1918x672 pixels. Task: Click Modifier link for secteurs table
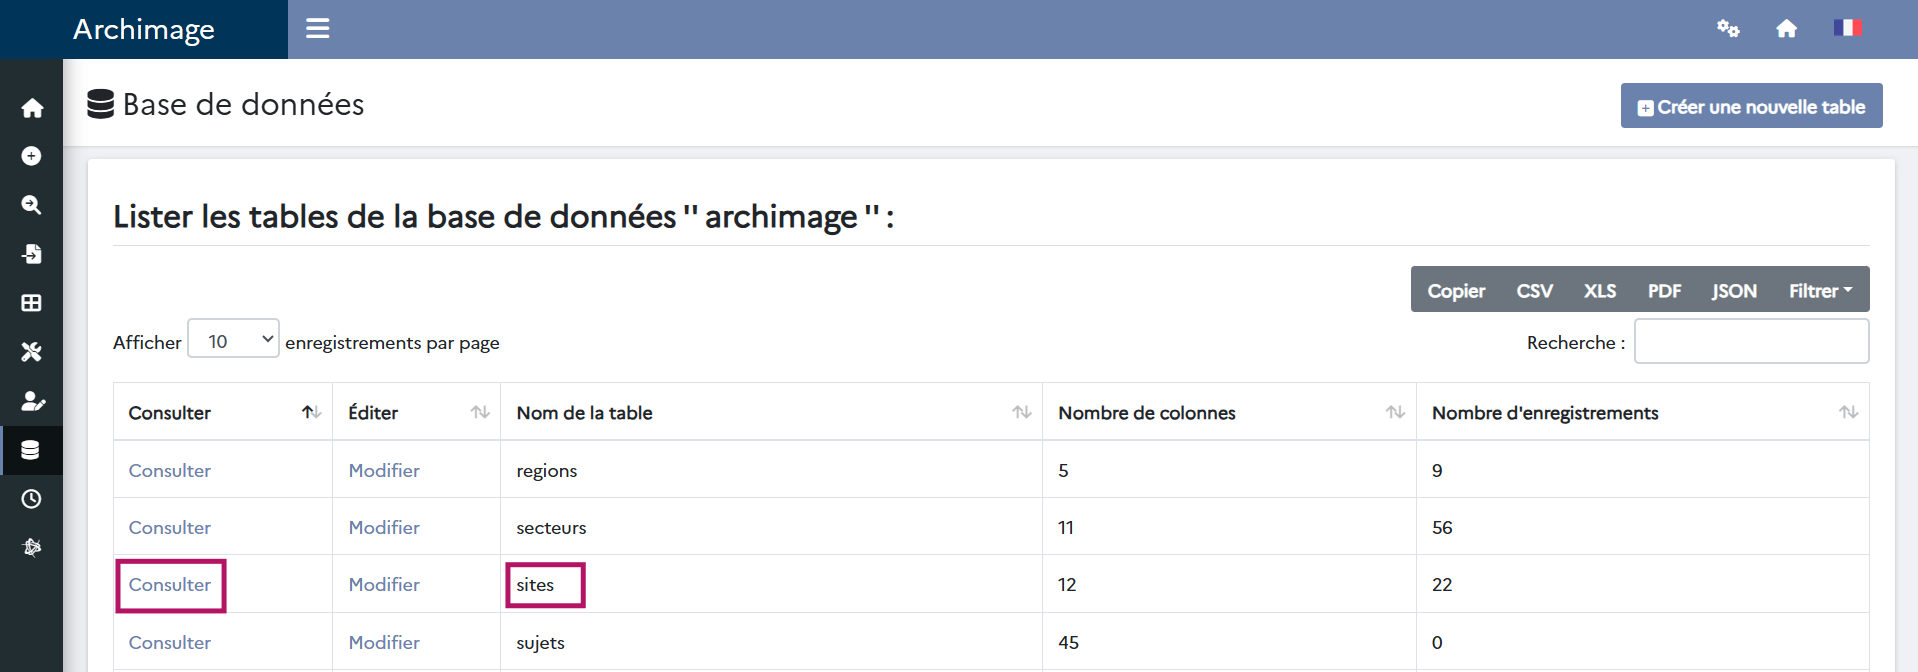(384, 527)
